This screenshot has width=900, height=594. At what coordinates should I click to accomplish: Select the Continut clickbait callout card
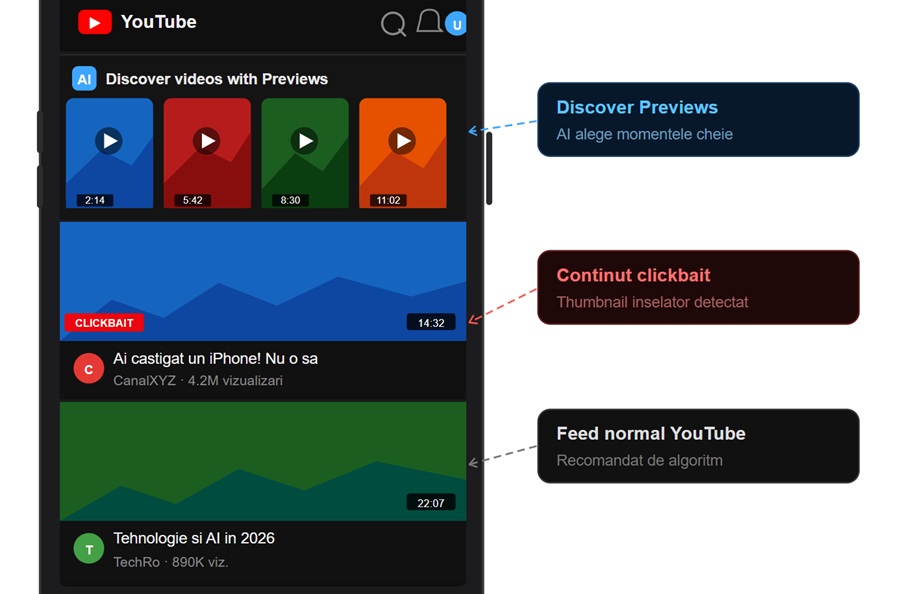click(697, 287)
